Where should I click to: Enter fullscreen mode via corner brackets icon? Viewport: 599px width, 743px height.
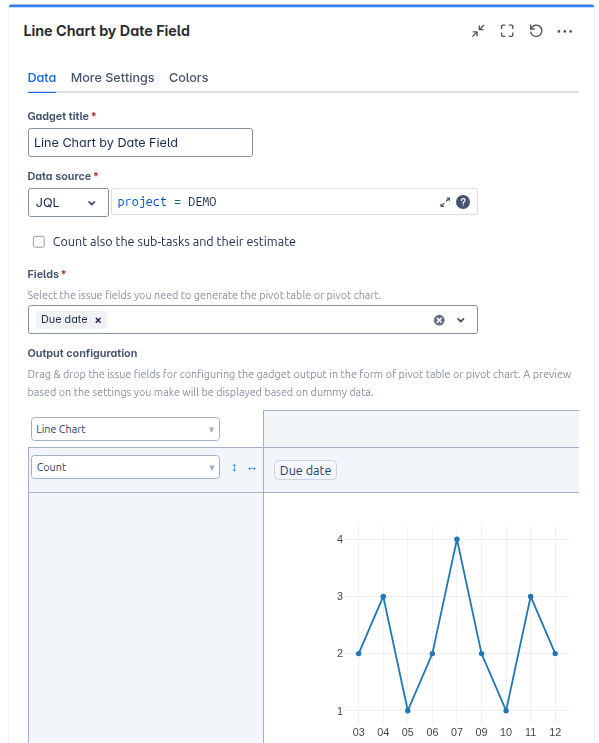[507, 31]
